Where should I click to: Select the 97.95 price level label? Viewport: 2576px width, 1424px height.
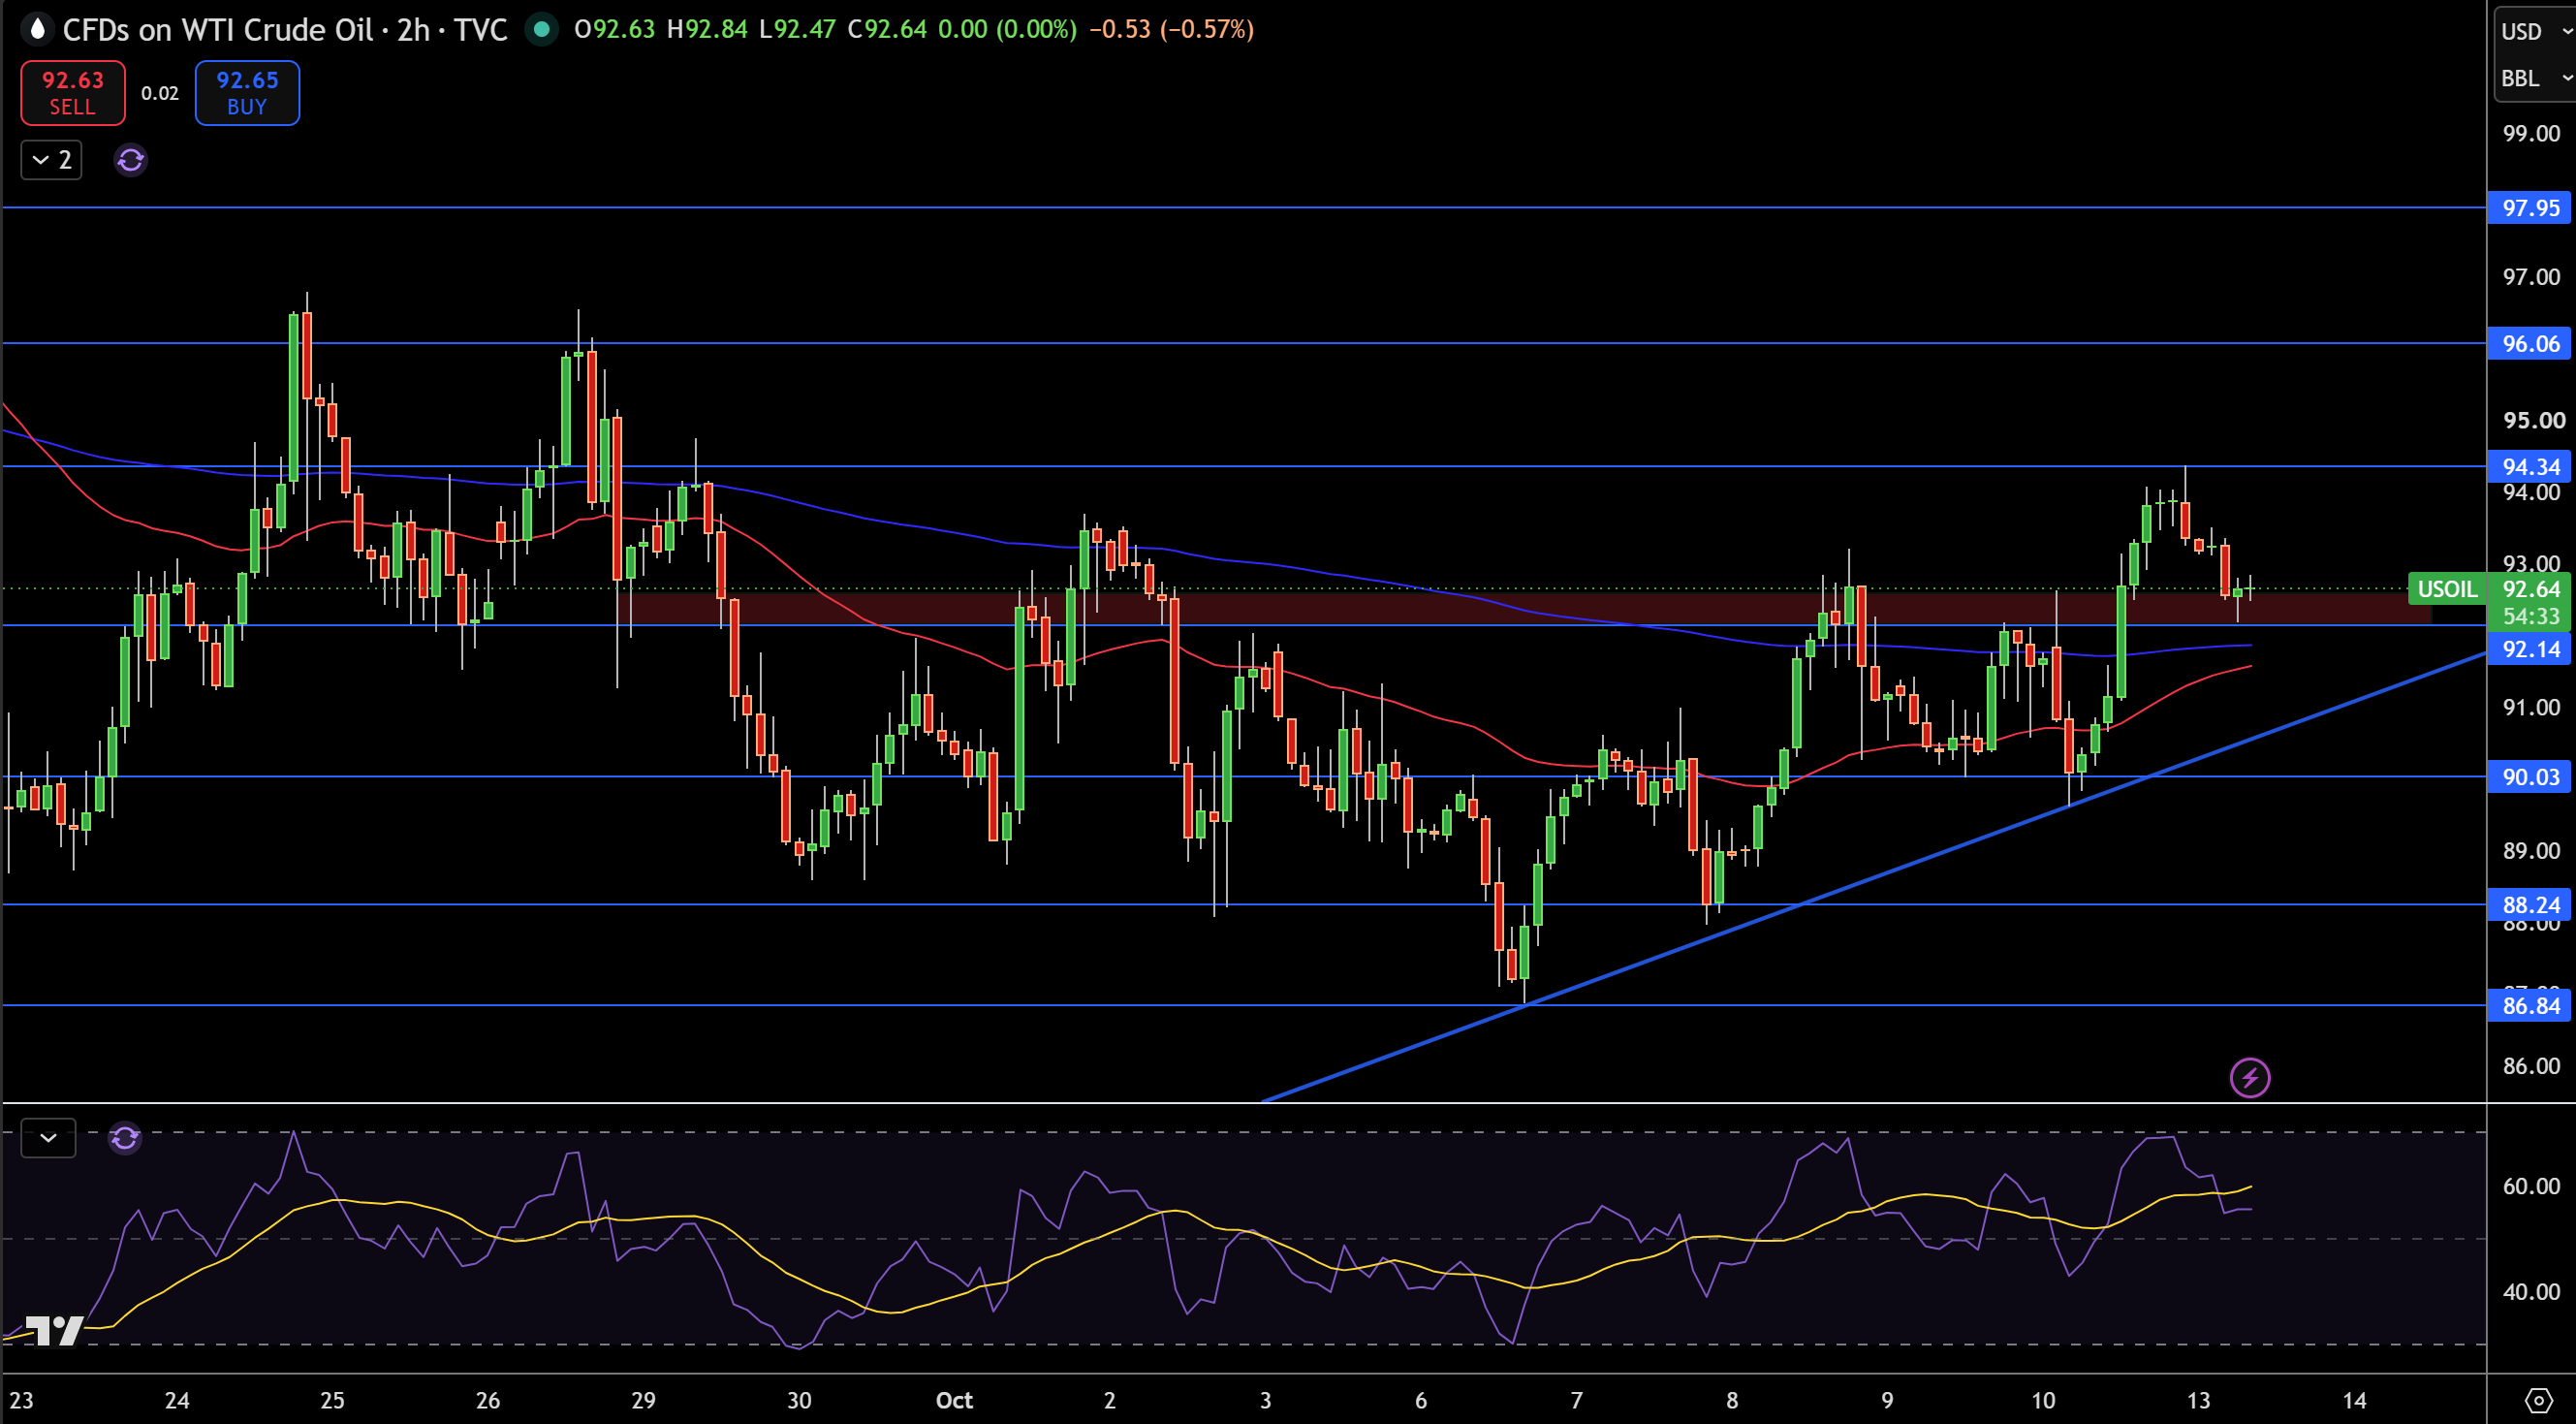pos(2531,208)
